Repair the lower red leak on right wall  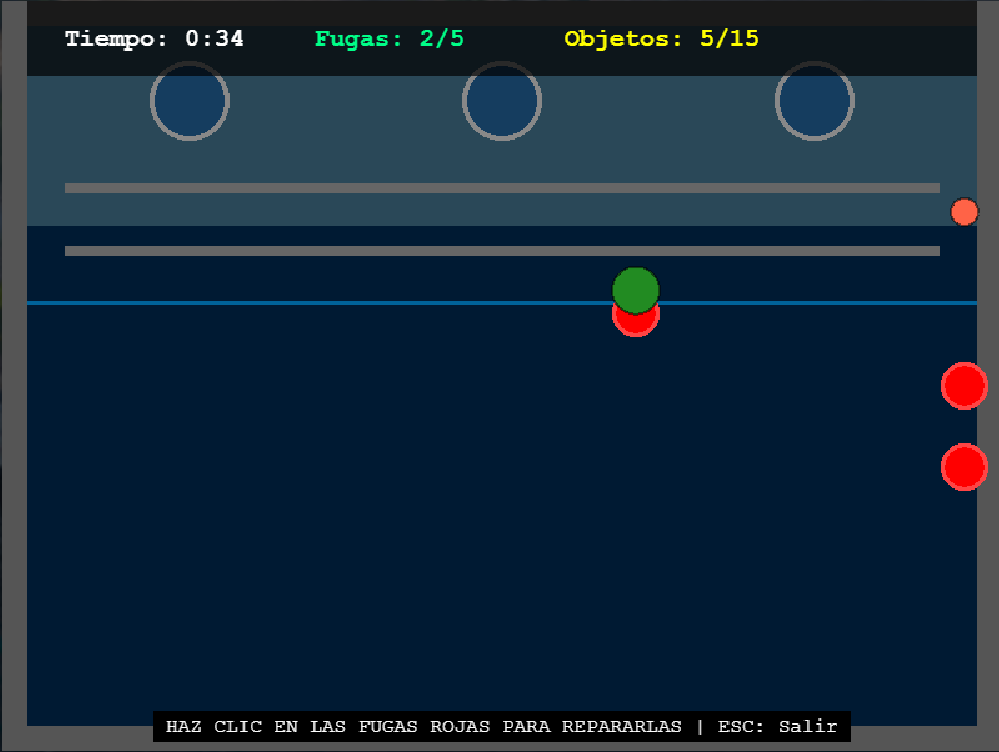click(x=964, y=467)
